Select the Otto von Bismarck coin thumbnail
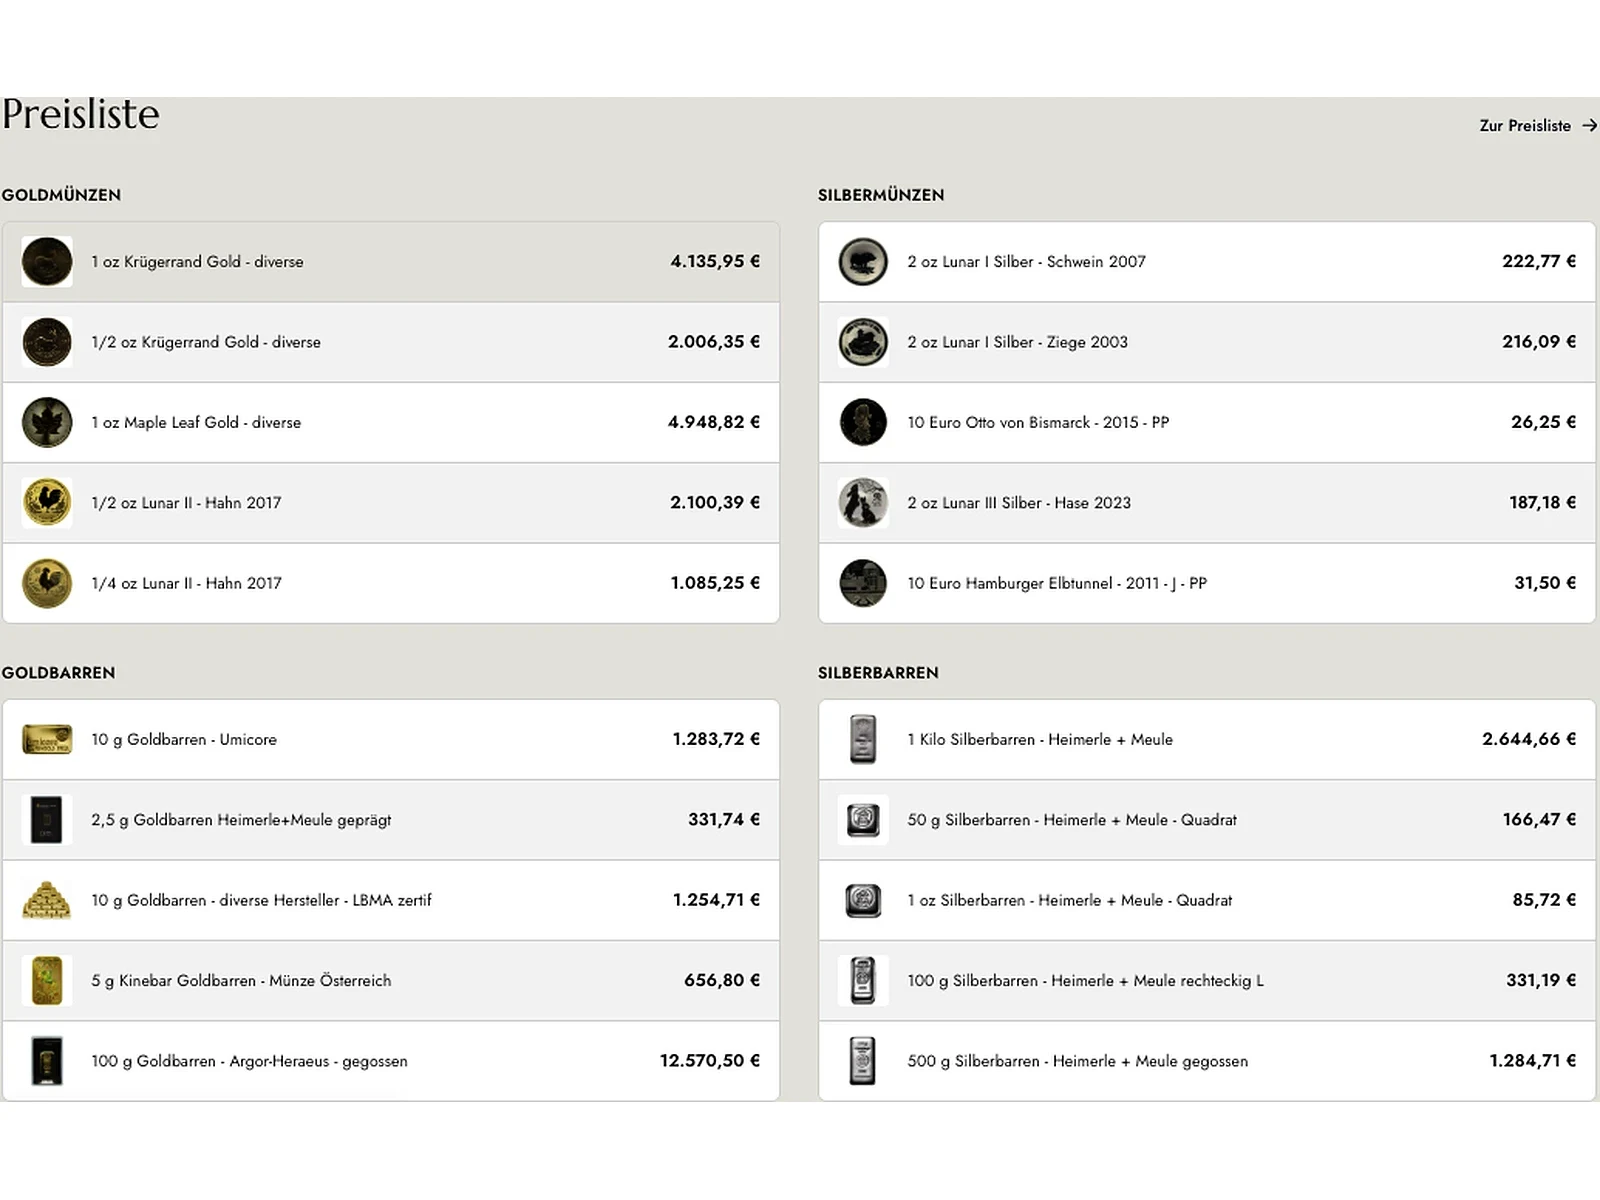Viewport: 1600px width, 1200px height. coord(863,422)
